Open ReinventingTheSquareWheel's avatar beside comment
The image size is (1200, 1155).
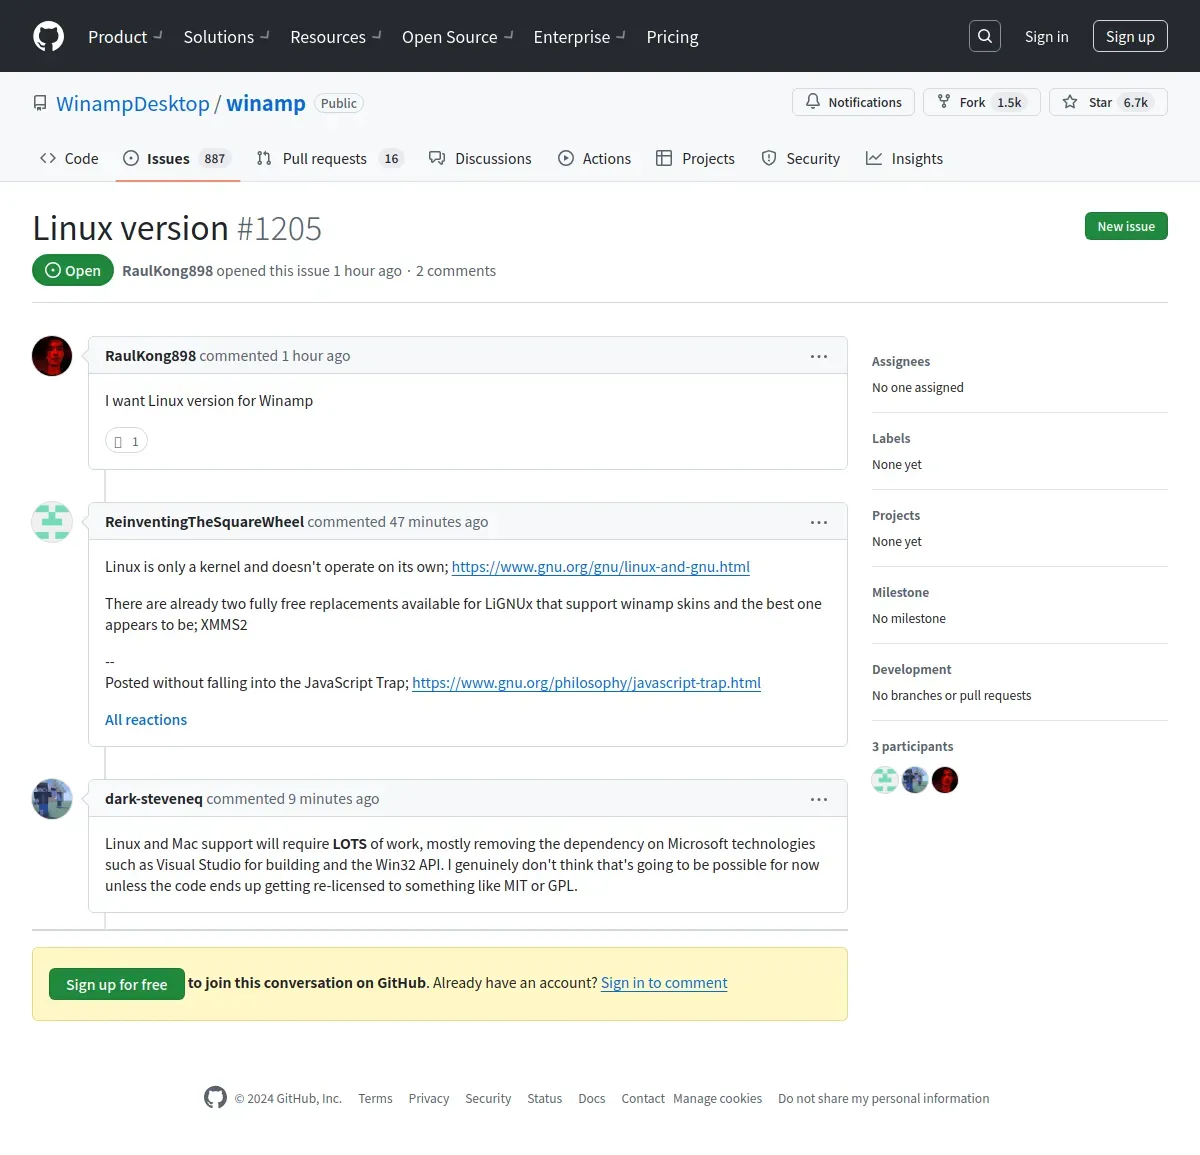[52, 522]
